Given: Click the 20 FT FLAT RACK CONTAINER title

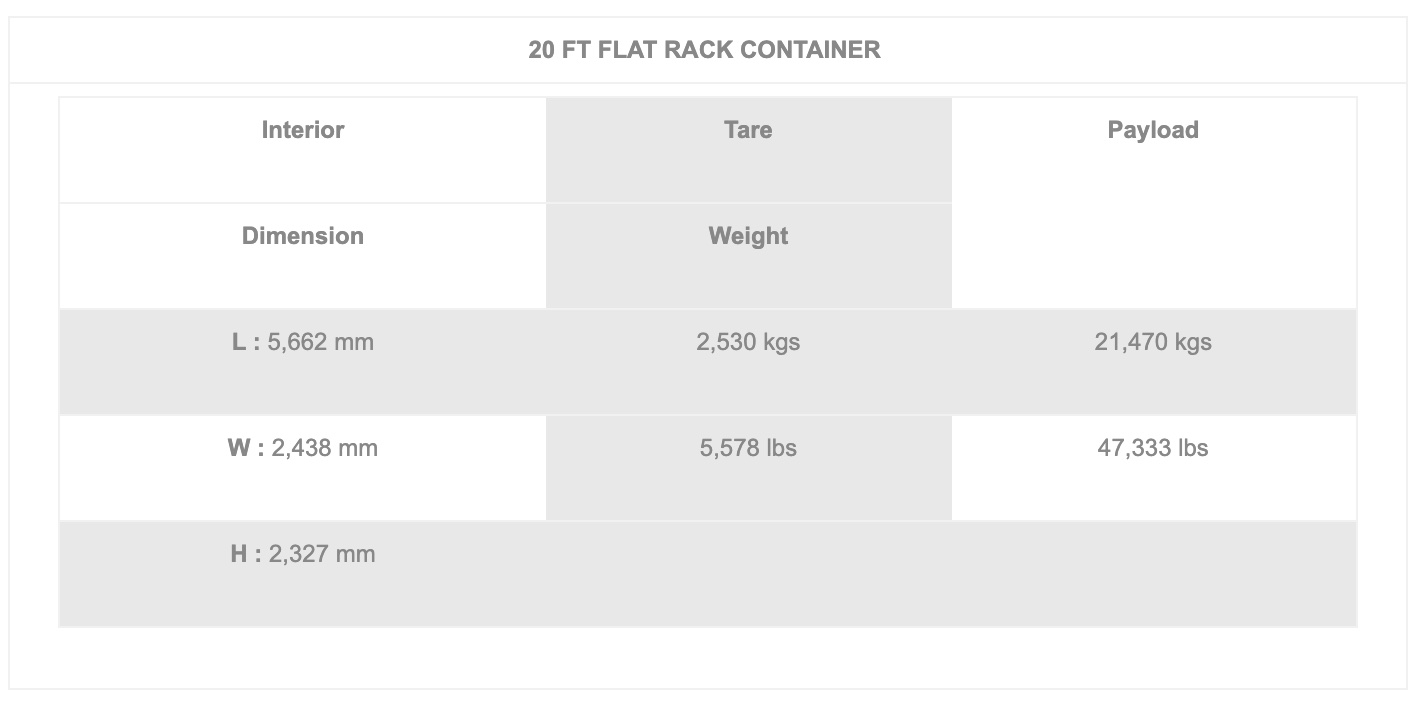Looking at the screenshot, I should pos(704,50).
